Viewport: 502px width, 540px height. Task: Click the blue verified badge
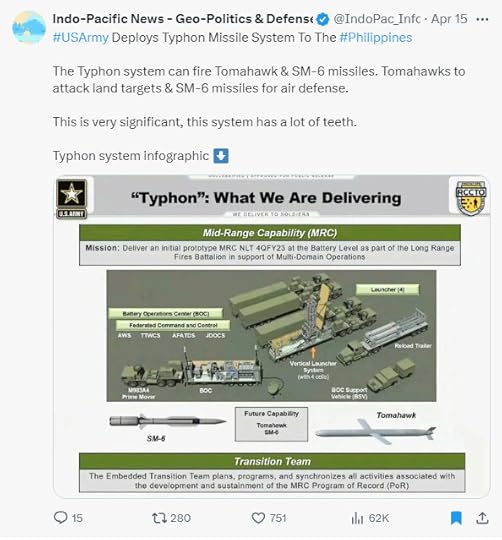point(323,19)
